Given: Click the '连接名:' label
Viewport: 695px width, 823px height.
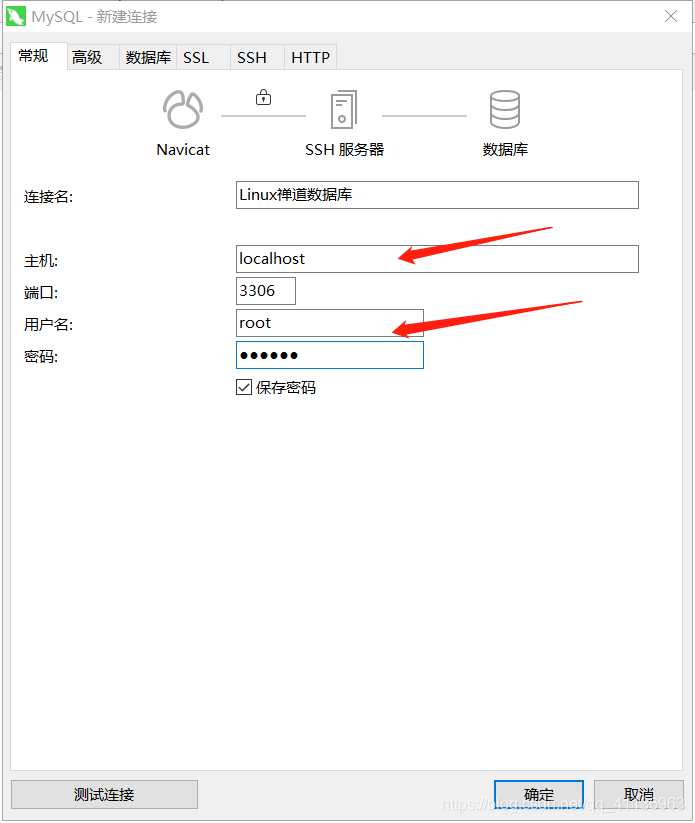Looking at the screenshot, I should 48,197.
